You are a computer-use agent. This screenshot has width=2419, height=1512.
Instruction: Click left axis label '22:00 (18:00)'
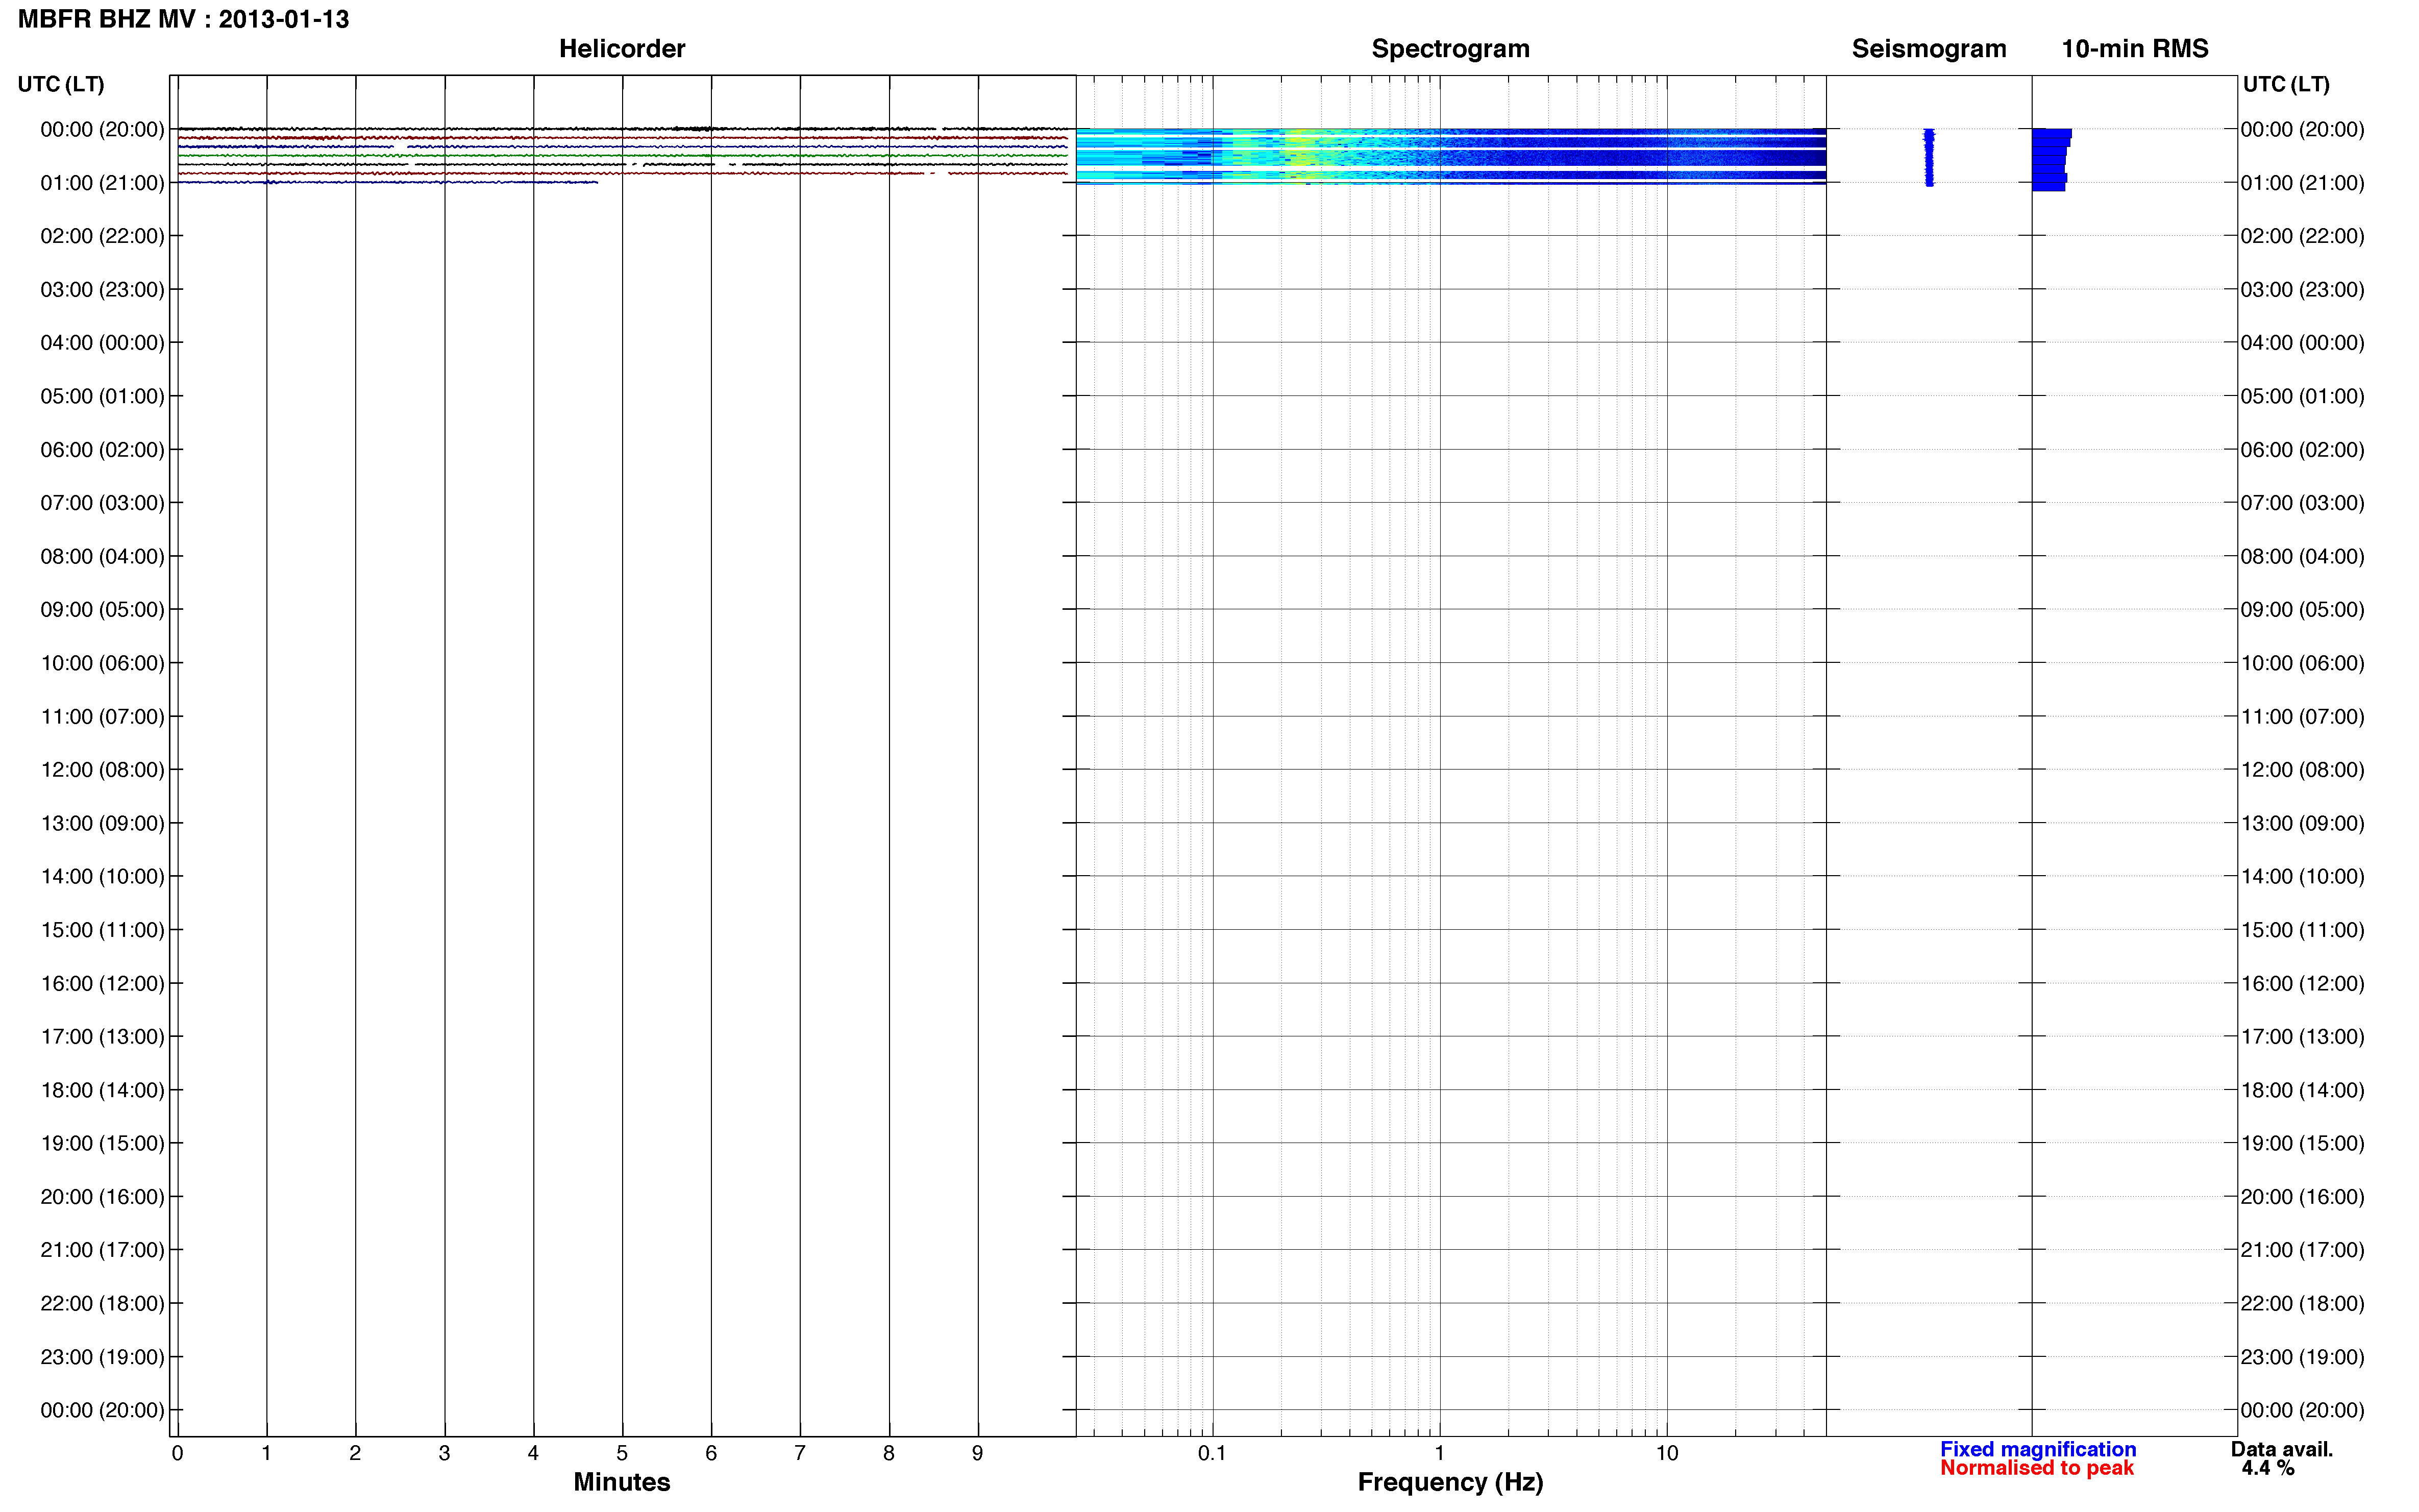tap(102, 1303)
